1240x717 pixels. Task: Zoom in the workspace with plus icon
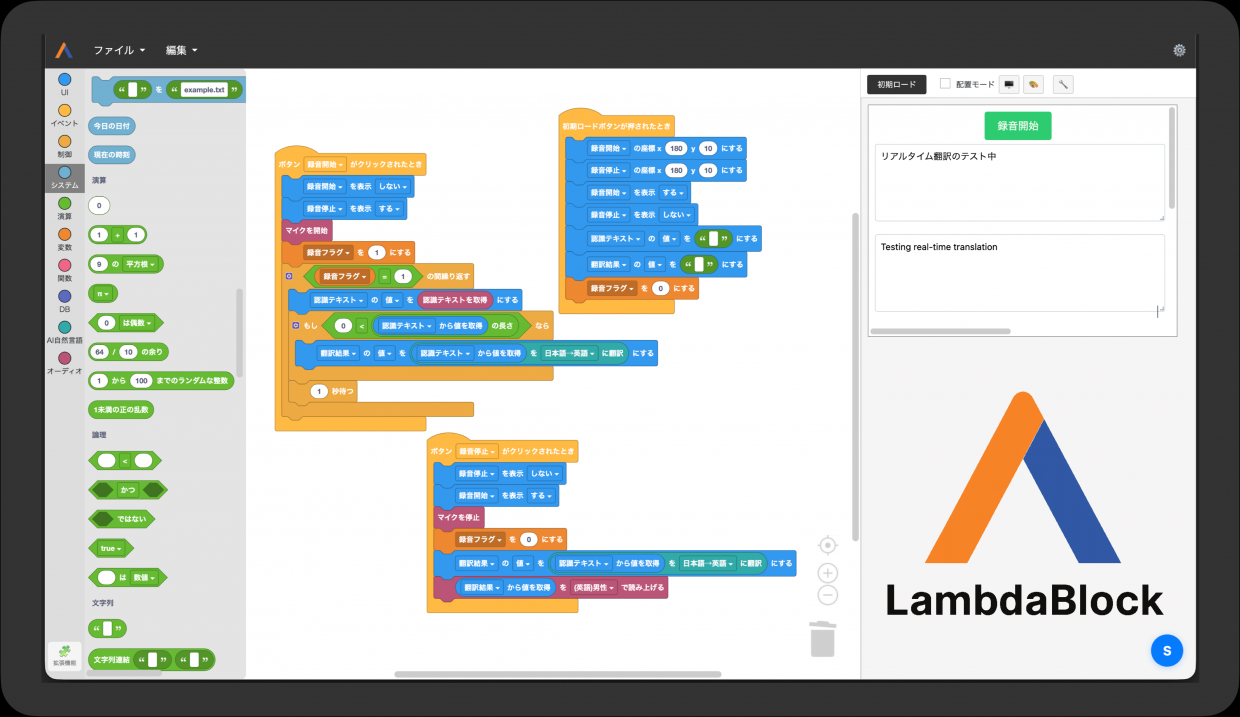click(x=827, y=573)
